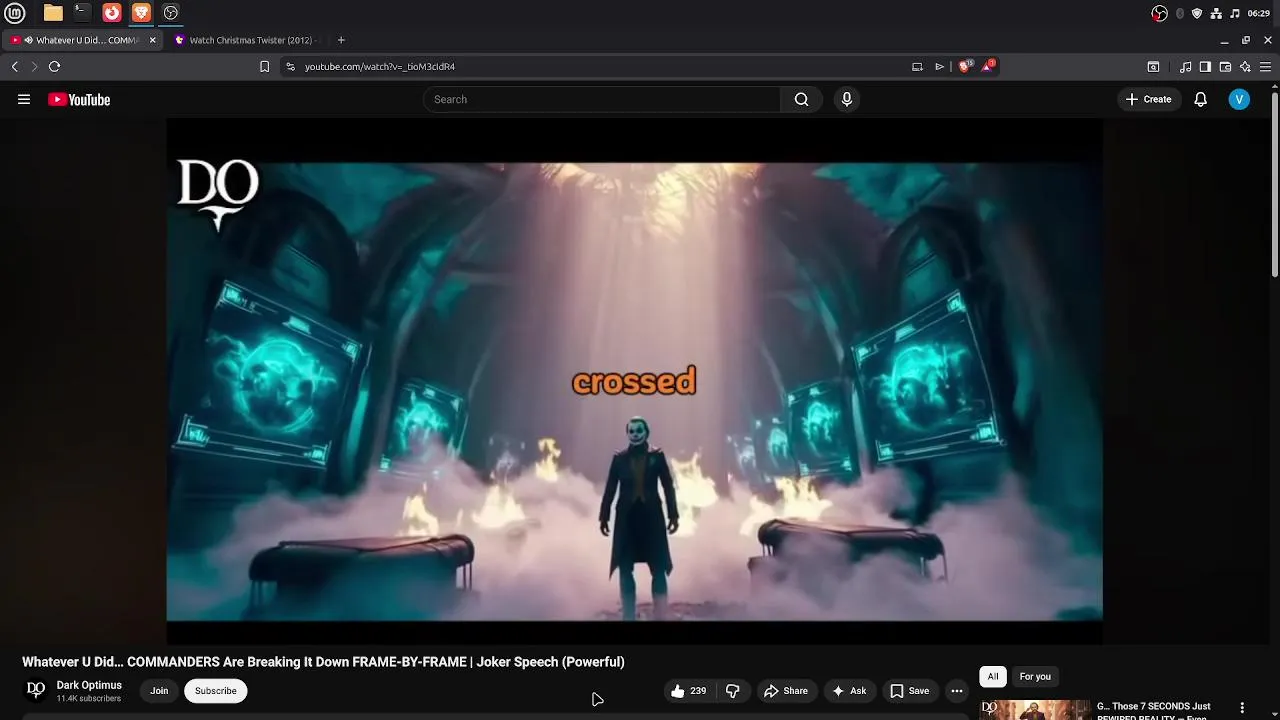Open the recommended Those 7 SECONDS video thumbnail
The height and width of the screenshot is (720, 1280).
click(1034, 709)
